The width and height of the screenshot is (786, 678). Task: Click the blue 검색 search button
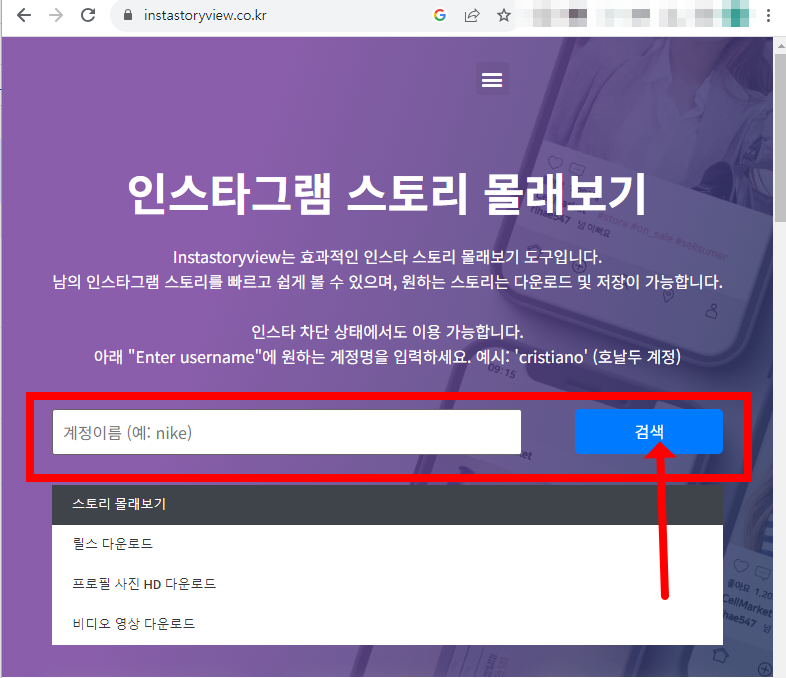tap(649, 431)
